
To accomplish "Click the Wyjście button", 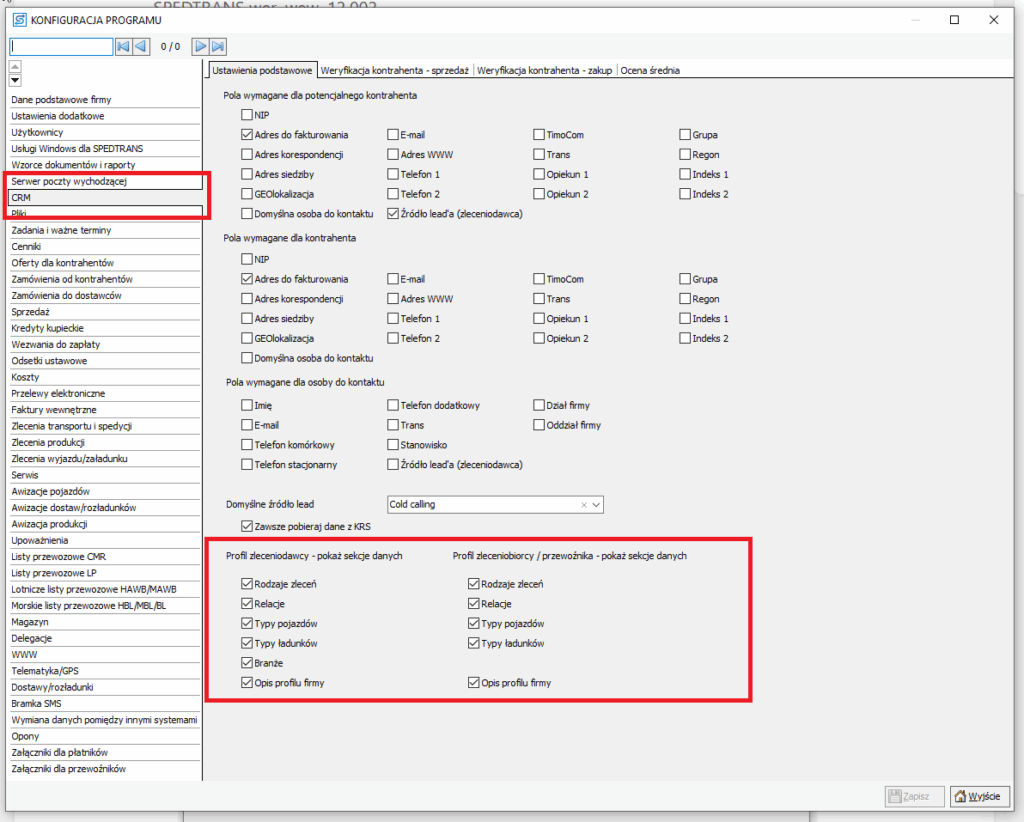I will pos(977,796).
